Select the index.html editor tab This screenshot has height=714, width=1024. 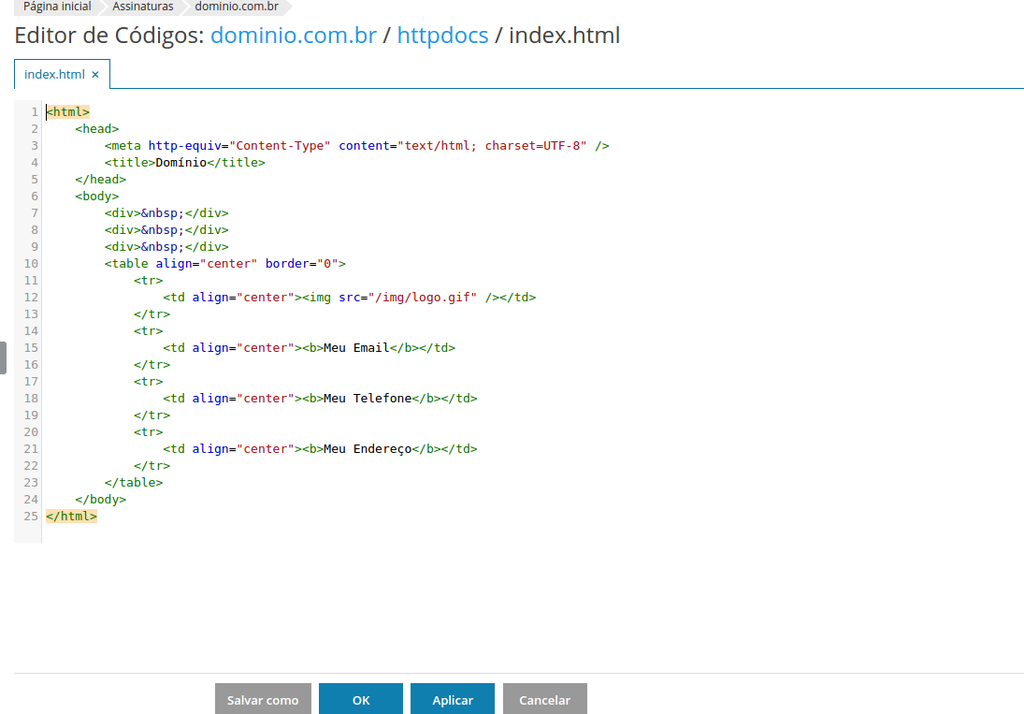pyautogui.click(x=54, y=74)
